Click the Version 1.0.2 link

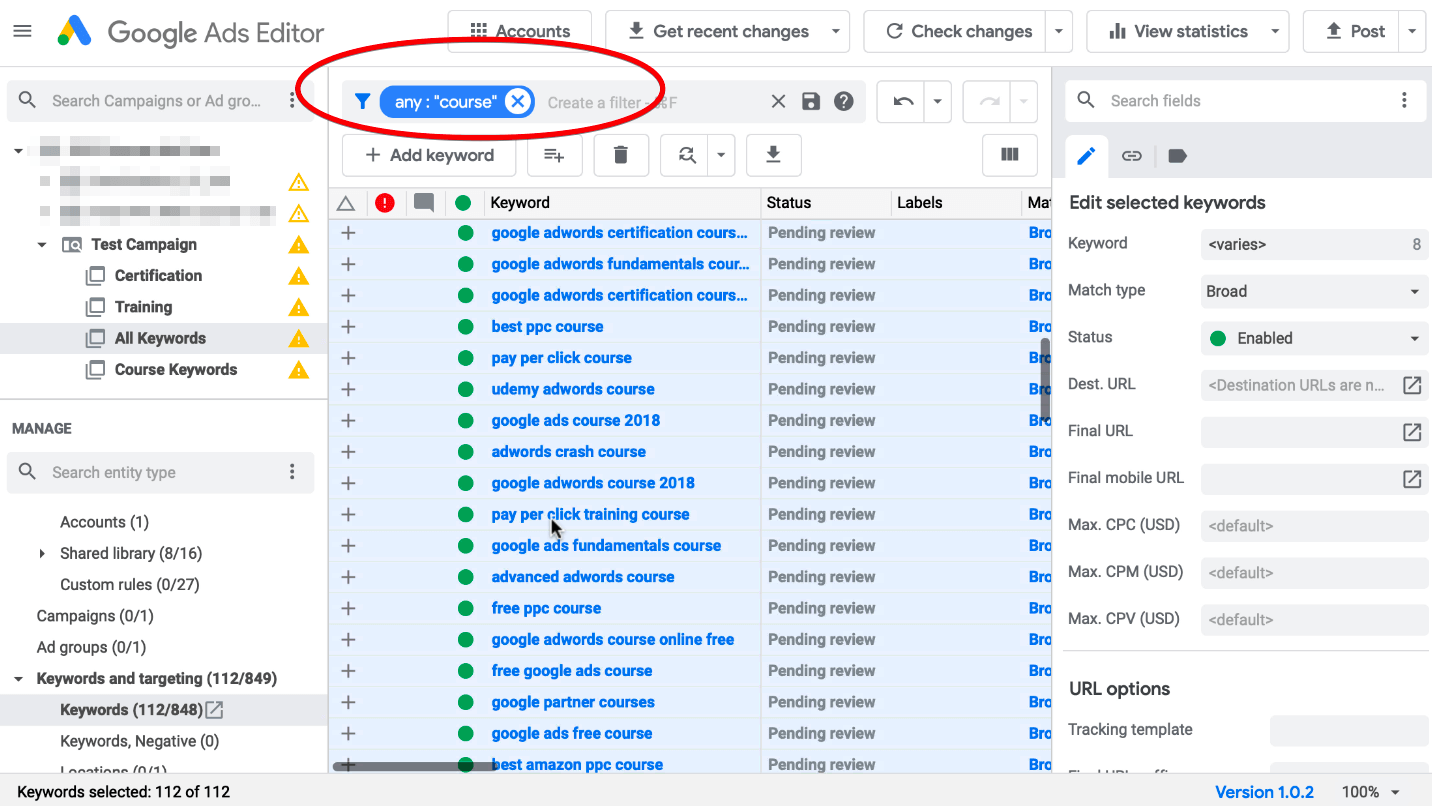(x=1264, y=792)
